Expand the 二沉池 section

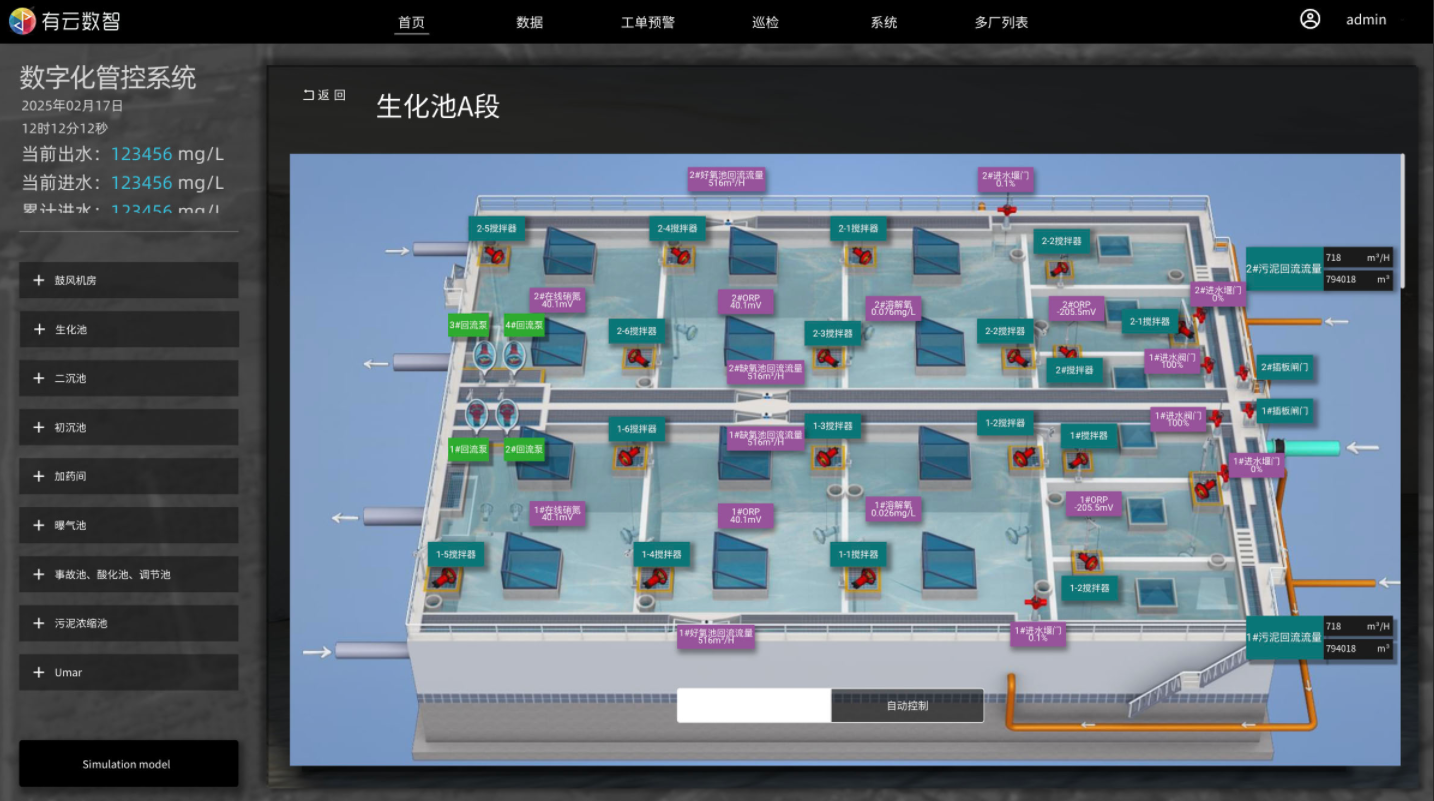click(129, 378)
